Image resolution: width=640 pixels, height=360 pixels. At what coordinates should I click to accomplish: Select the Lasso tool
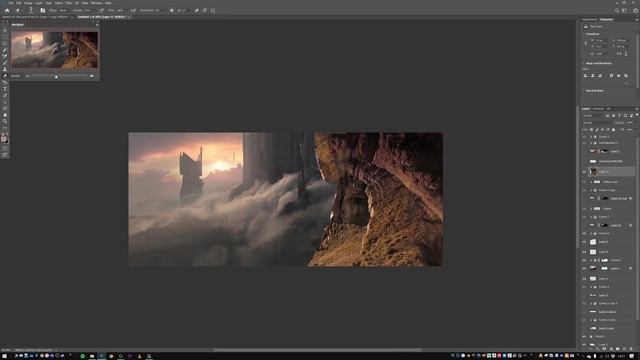click(5, 43)
